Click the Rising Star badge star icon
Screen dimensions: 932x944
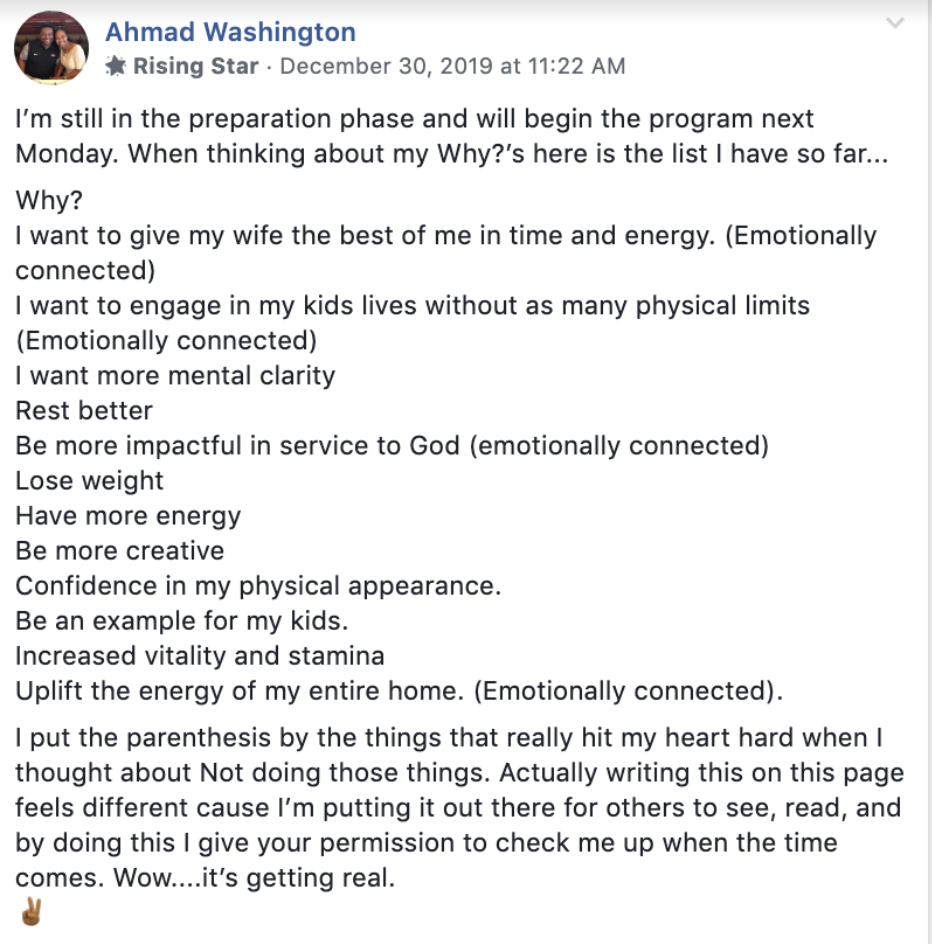[116, 66]
